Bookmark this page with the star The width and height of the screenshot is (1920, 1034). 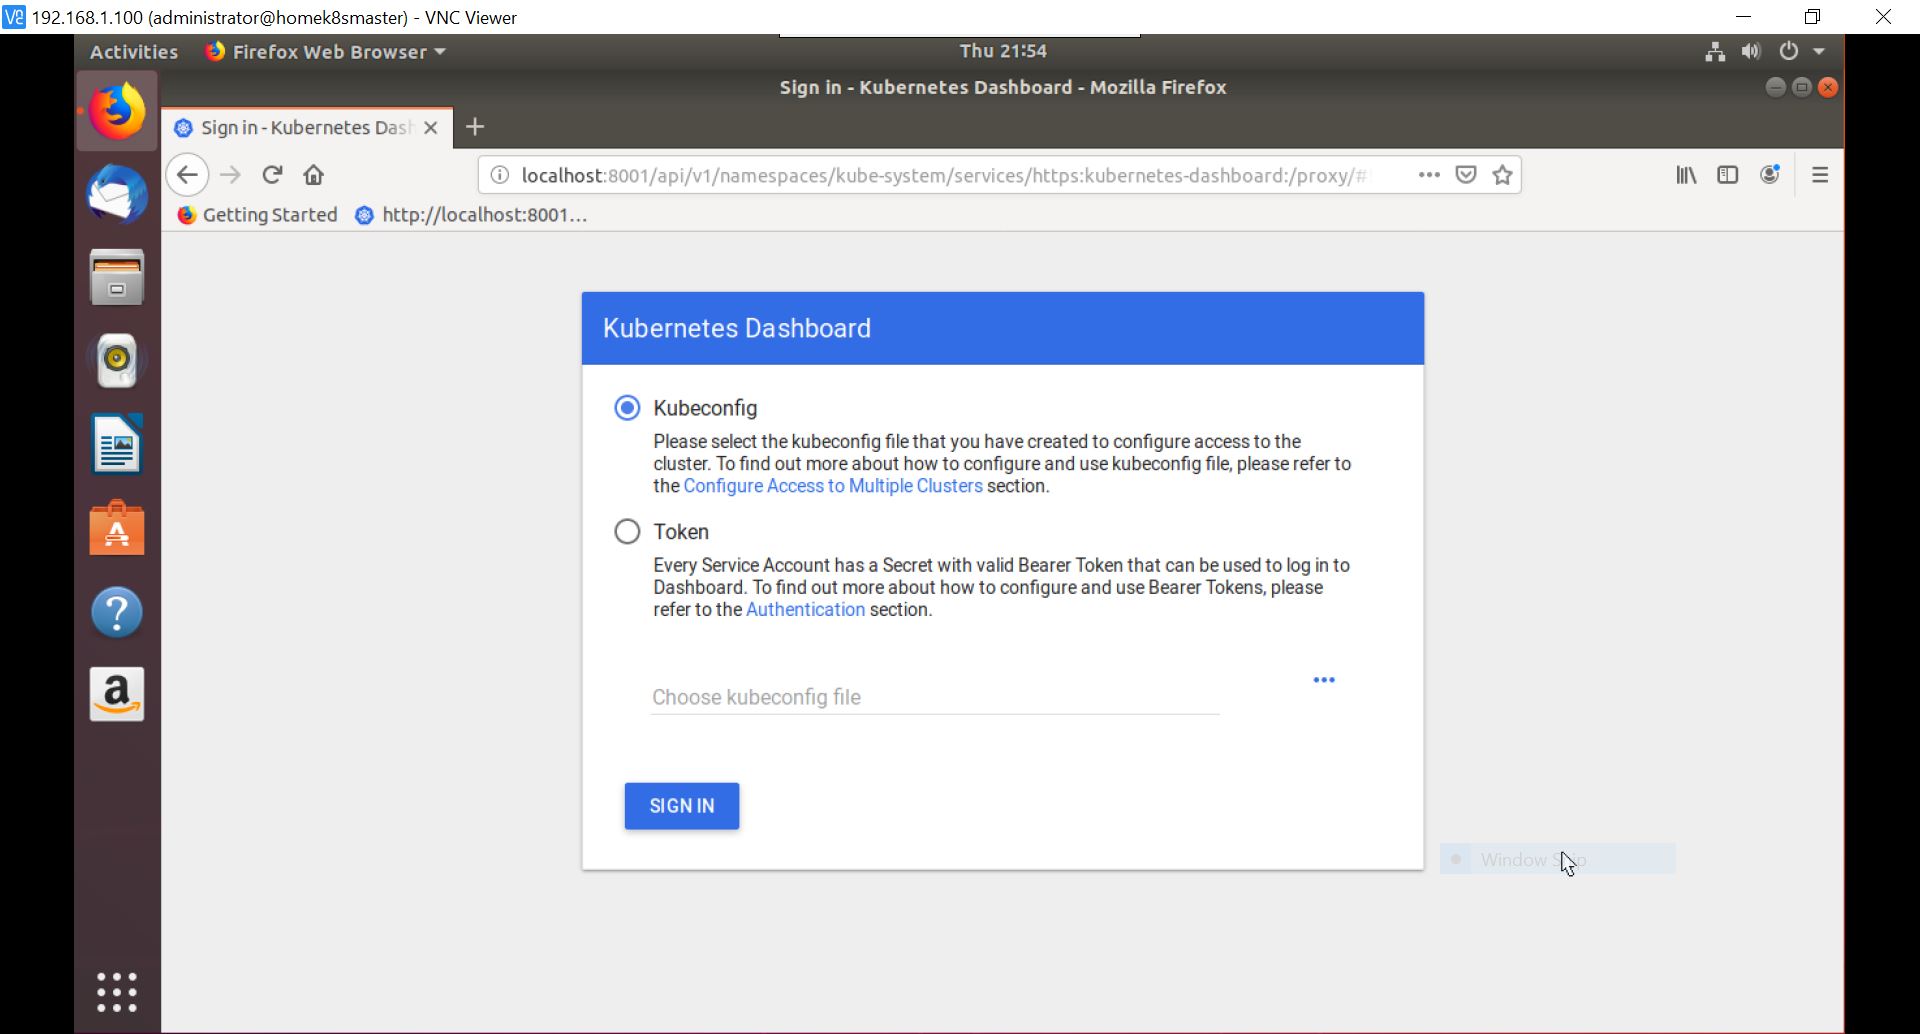1502,175
